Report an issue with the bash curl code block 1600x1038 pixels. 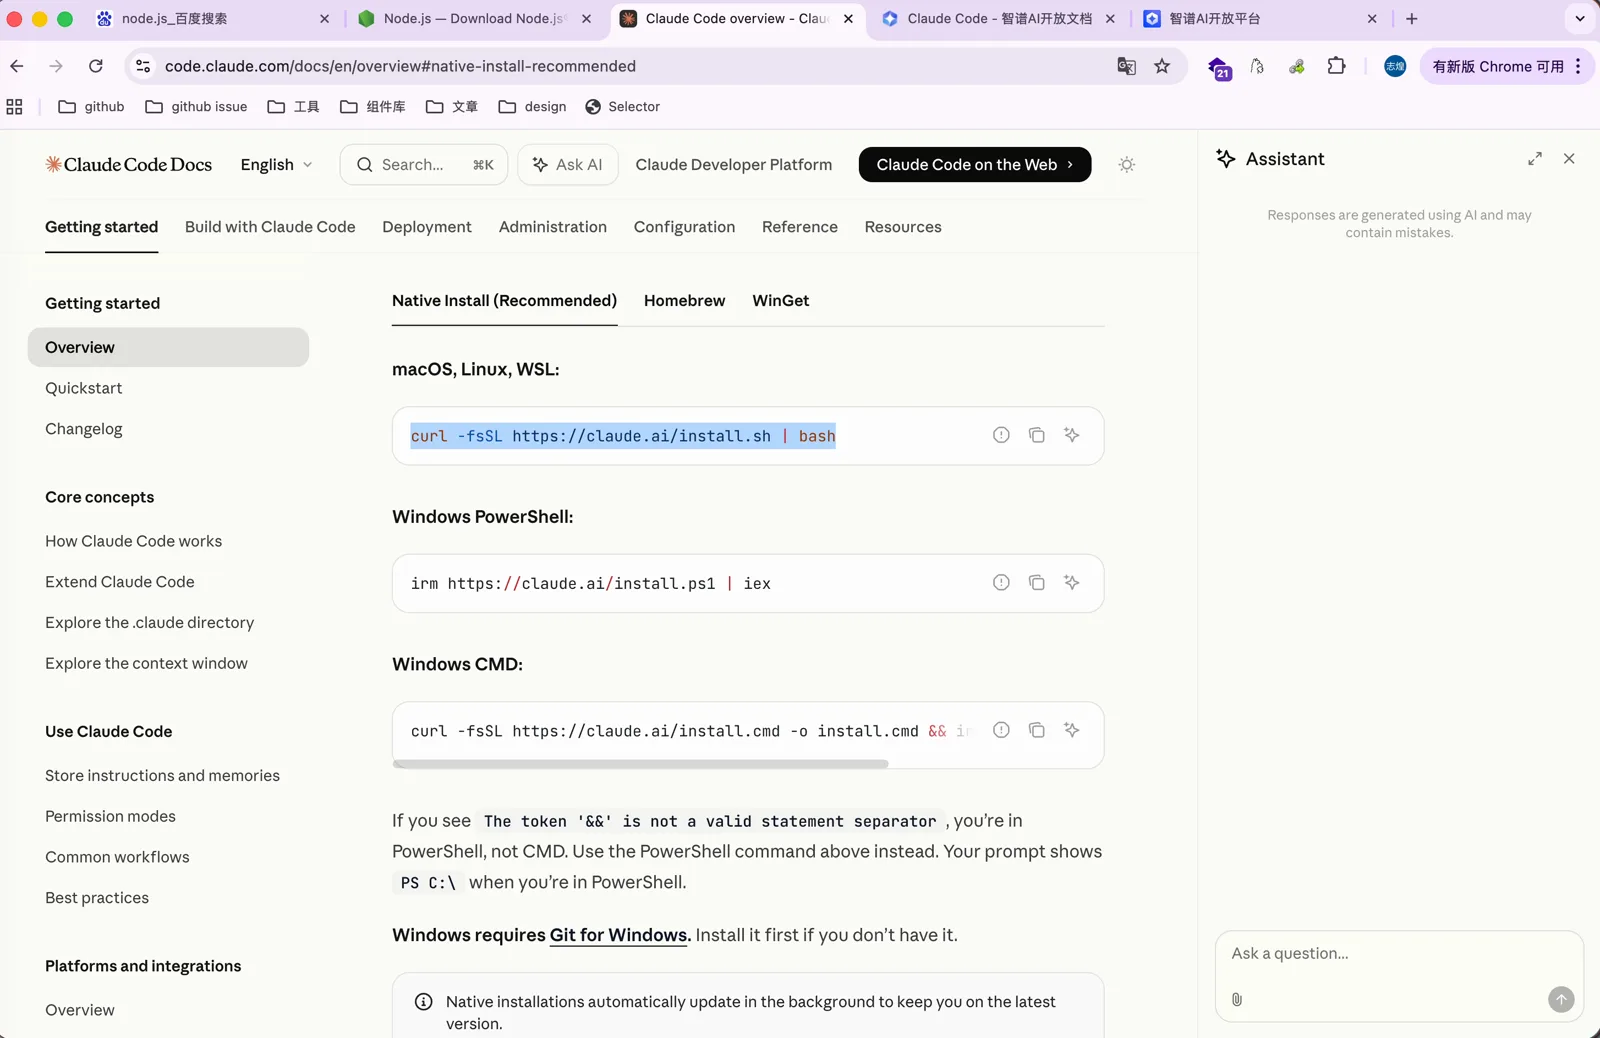click(x=1001, y=435)
